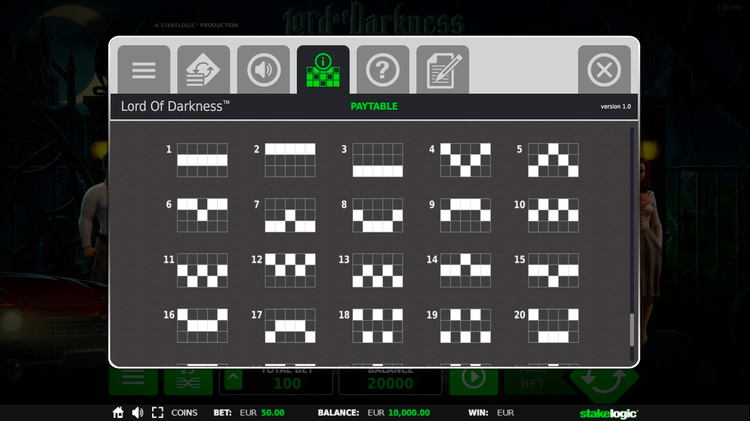Click the home icon in bottom bar
Image resolution: width=750 pixels, height=421 pixels.
118,412
